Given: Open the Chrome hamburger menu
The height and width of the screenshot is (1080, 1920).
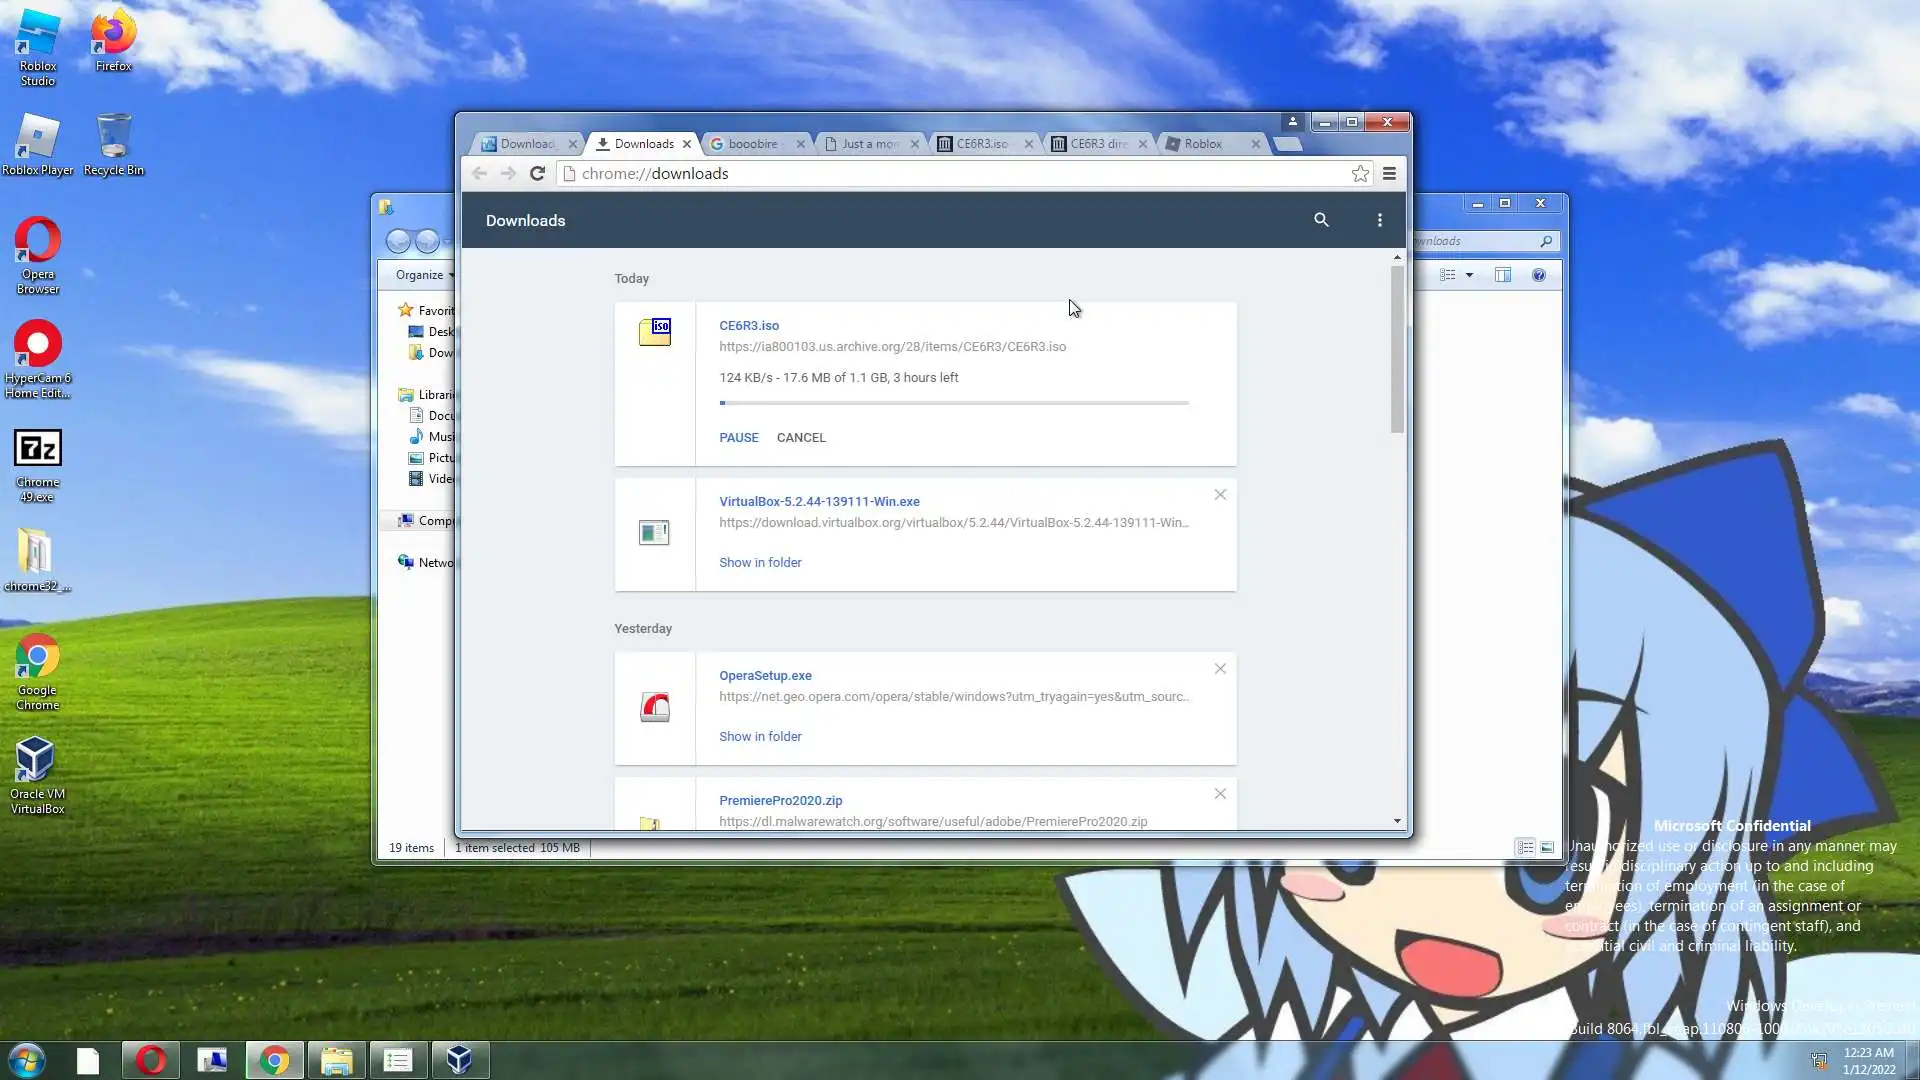Looking at the screenshot, I should click(1389, 174).
